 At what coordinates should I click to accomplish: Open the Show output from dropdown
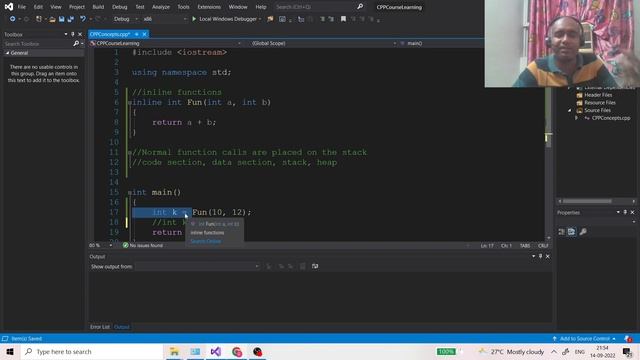[x=197, y=267]
